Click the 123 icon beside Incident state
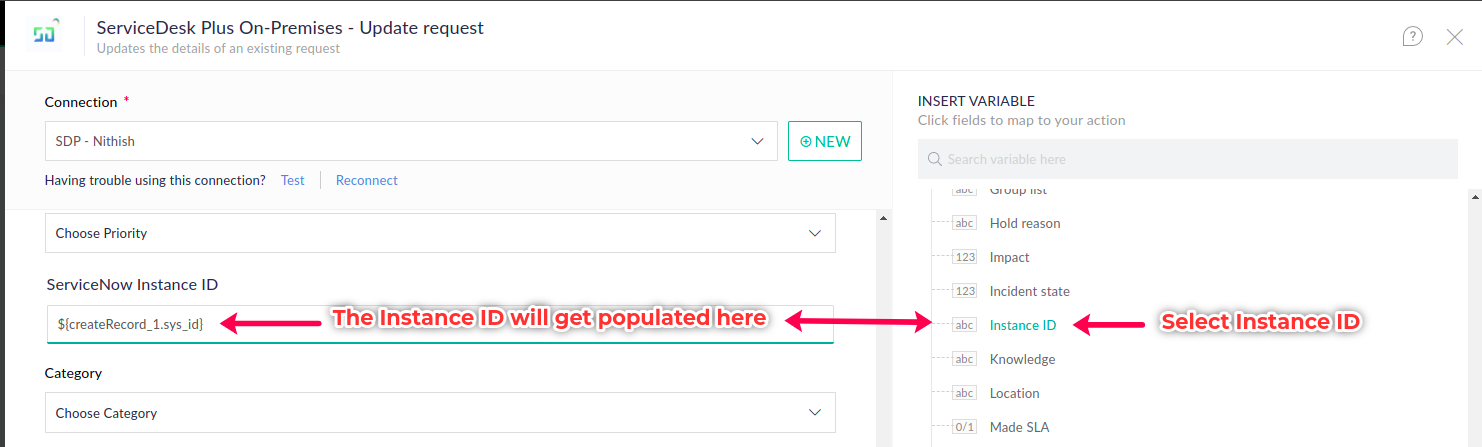This screenshot has height=447, width=1482. click(x=964, y=291)
